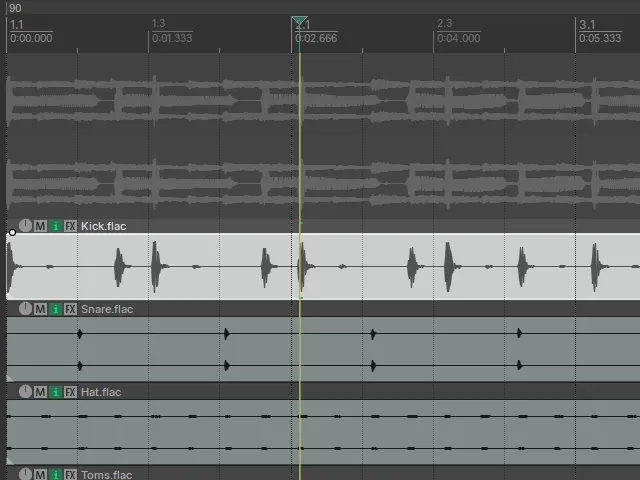Click the tempo marker labeled 90
This screenshot has width=640, height=480.
(15, 8)
